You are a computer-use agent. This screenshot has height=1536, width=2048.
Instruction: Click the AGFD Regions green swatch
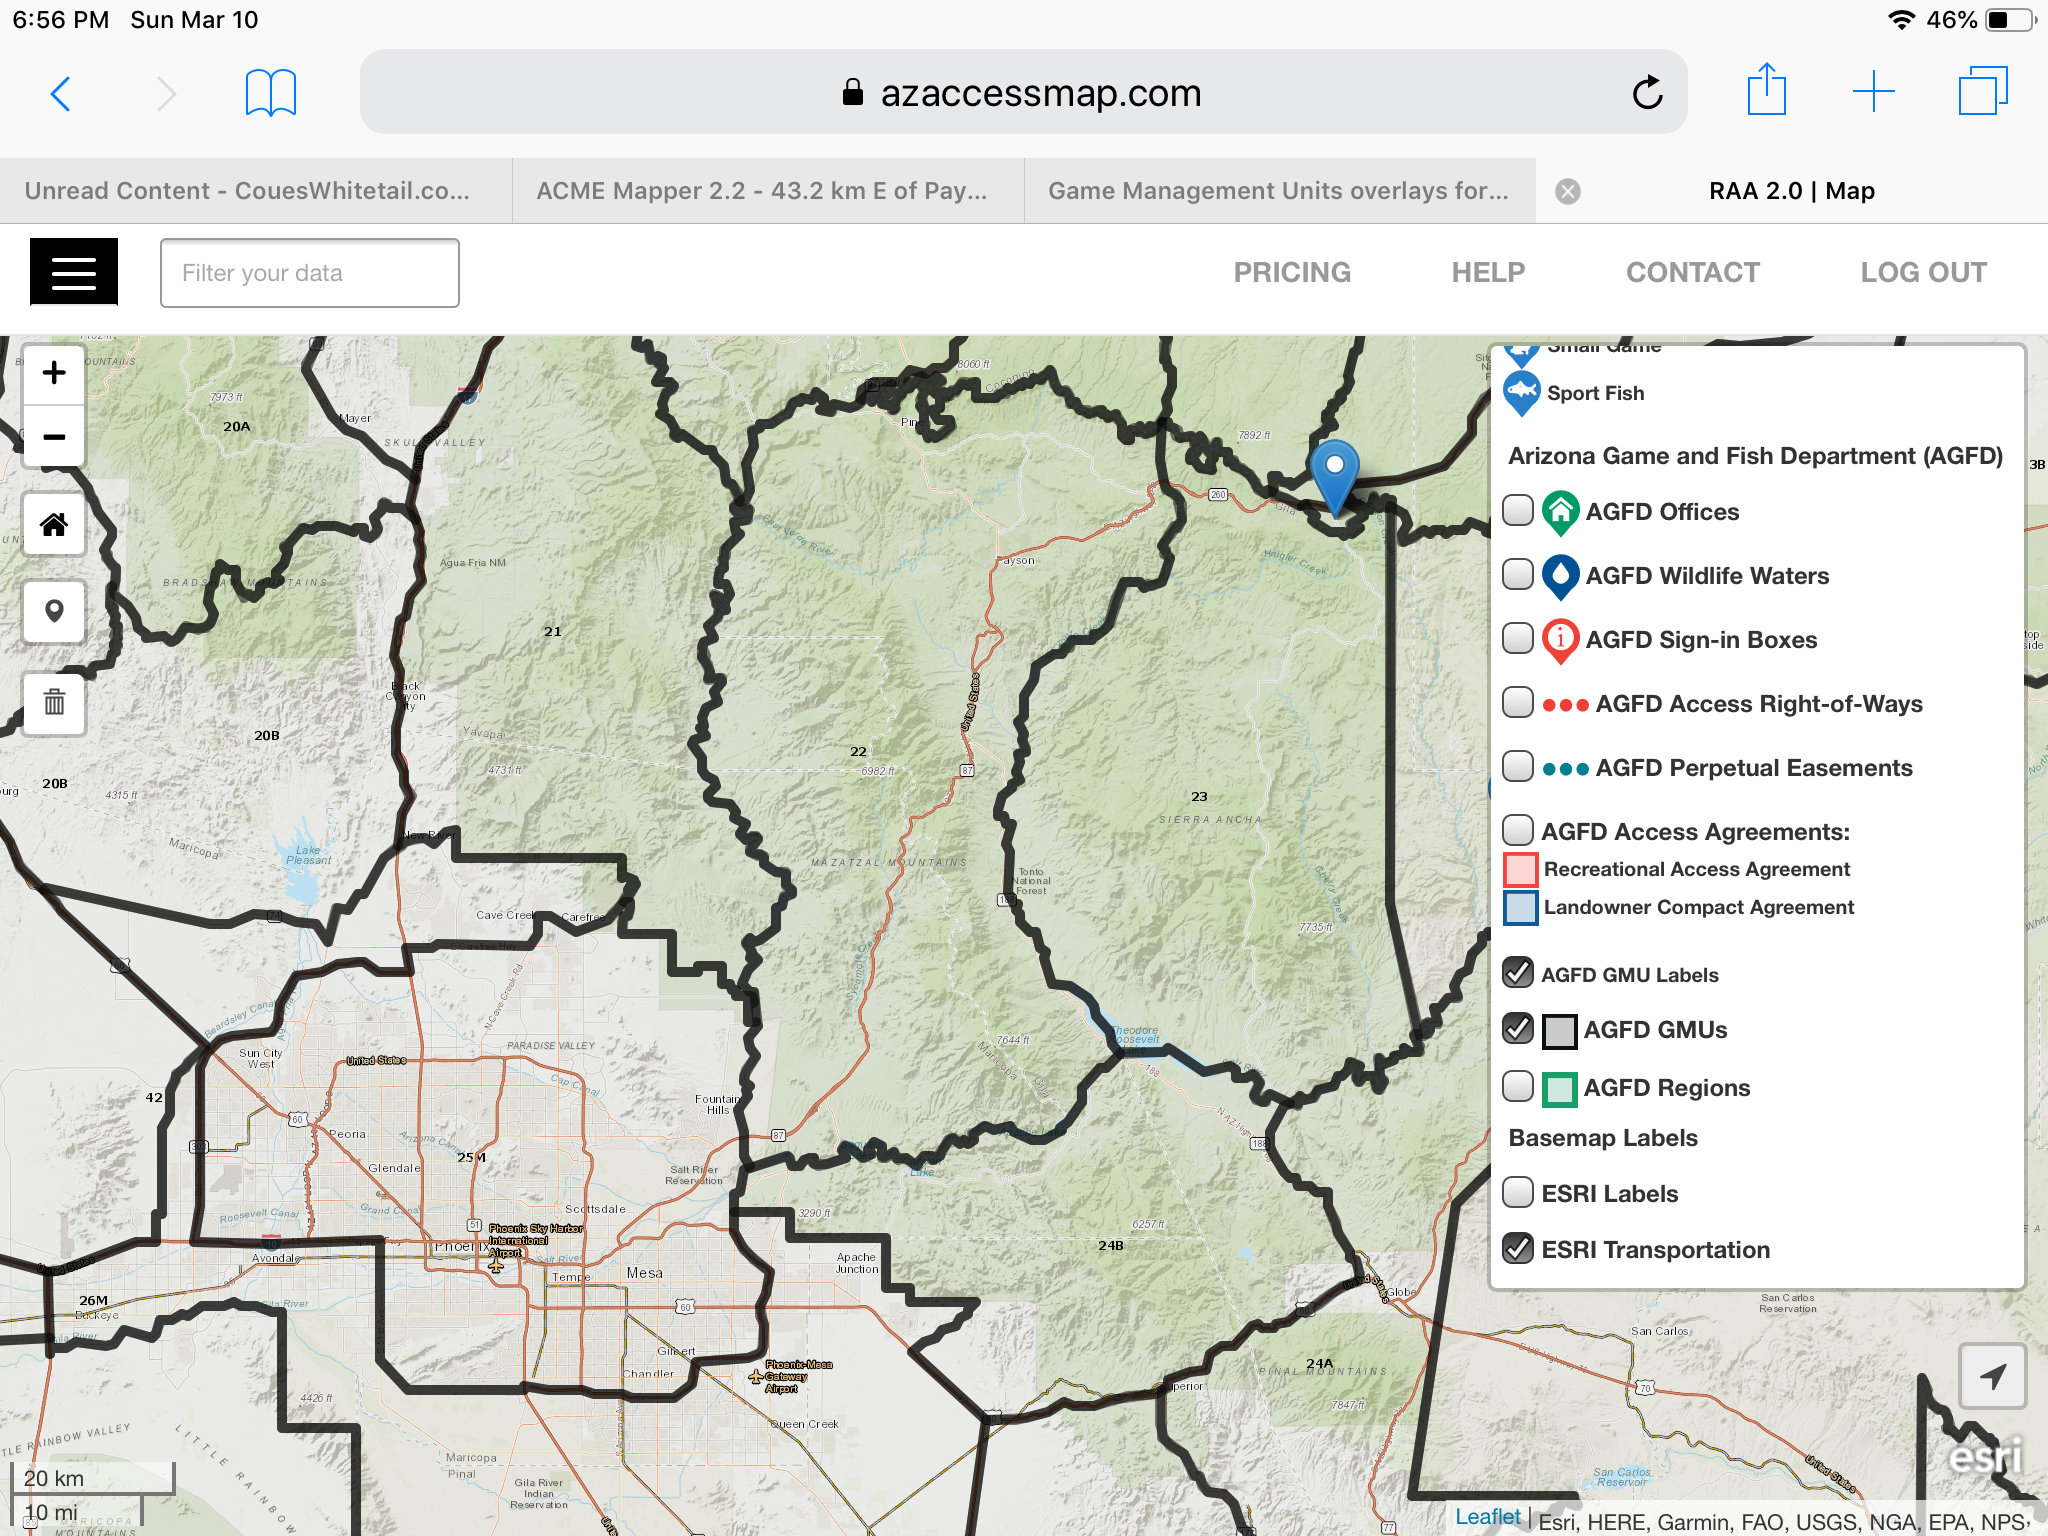[1559, 1089]
